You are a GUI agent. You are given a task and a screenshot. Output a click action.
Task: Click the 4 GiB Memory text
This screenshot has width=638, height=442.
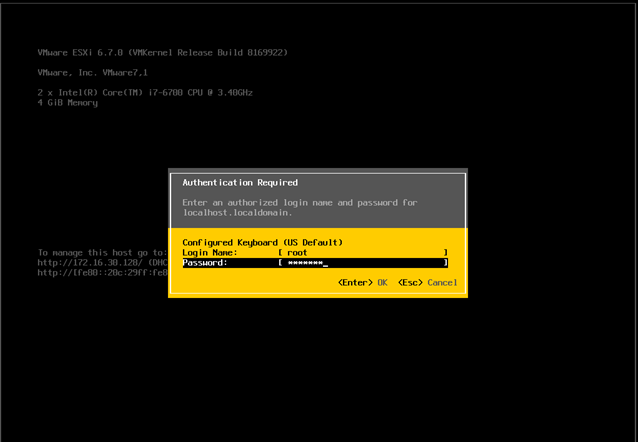68,103
